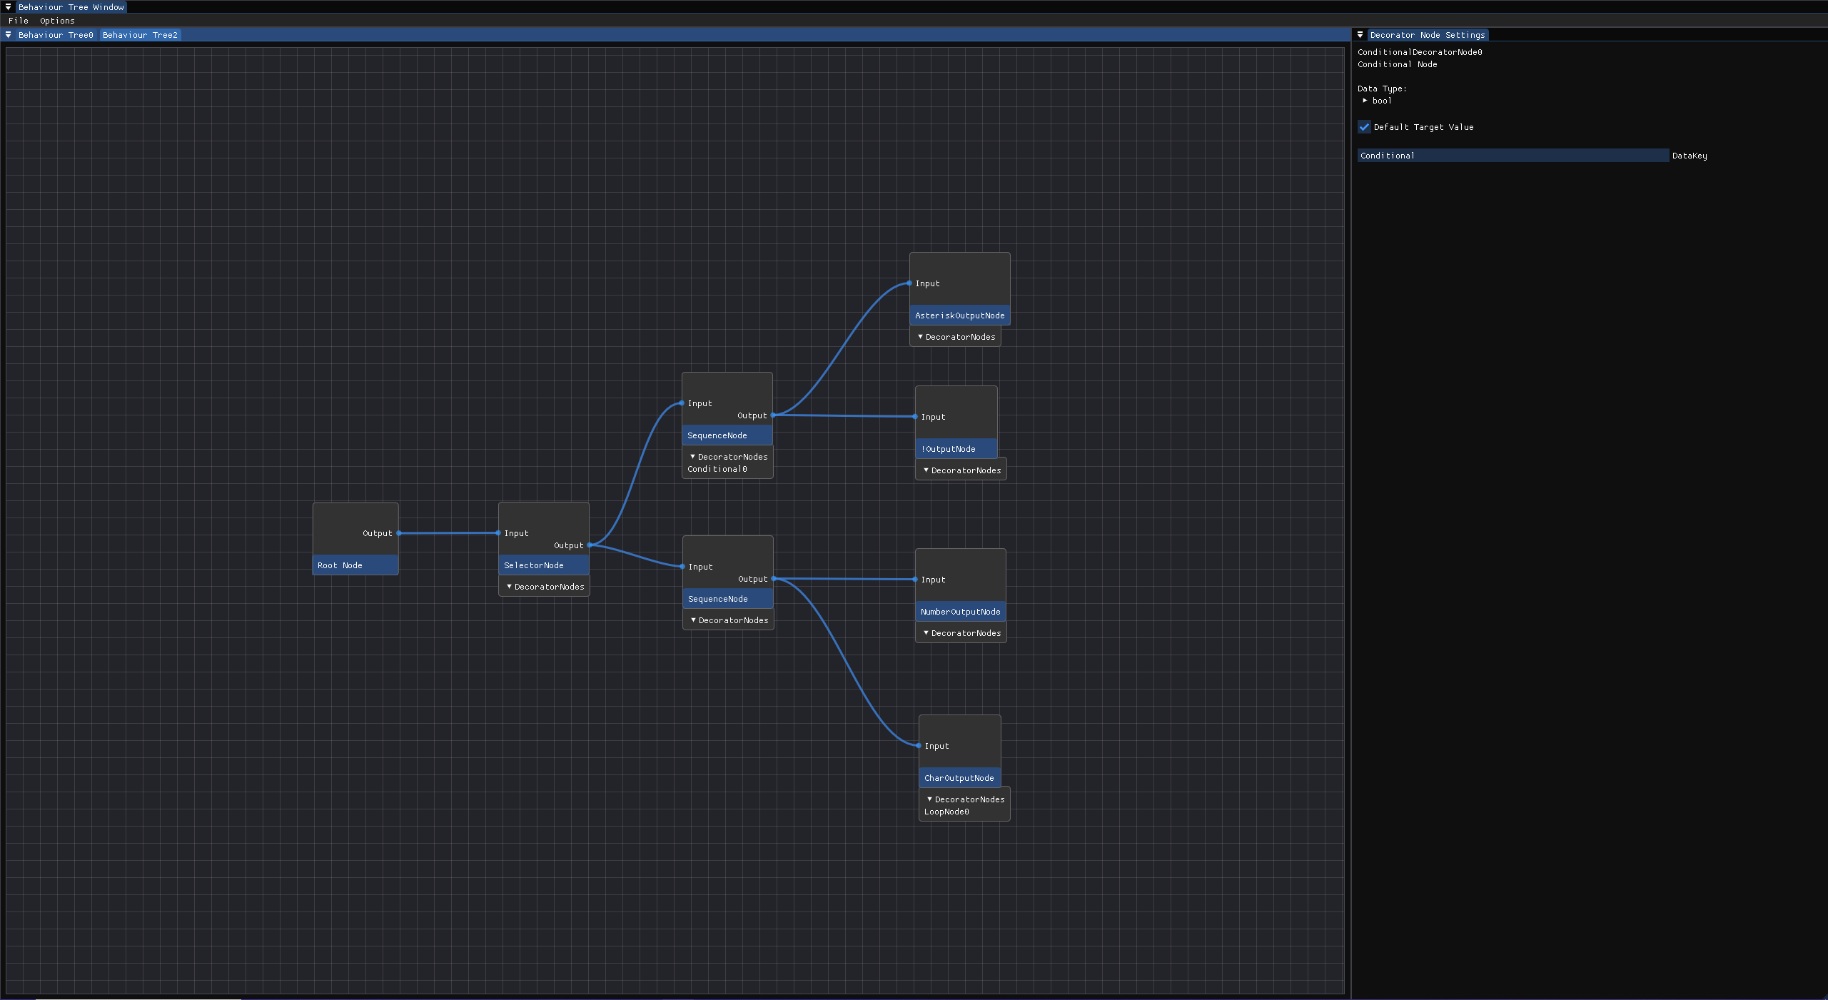
Task: Click the Root Node output pin
Action: 399,533
